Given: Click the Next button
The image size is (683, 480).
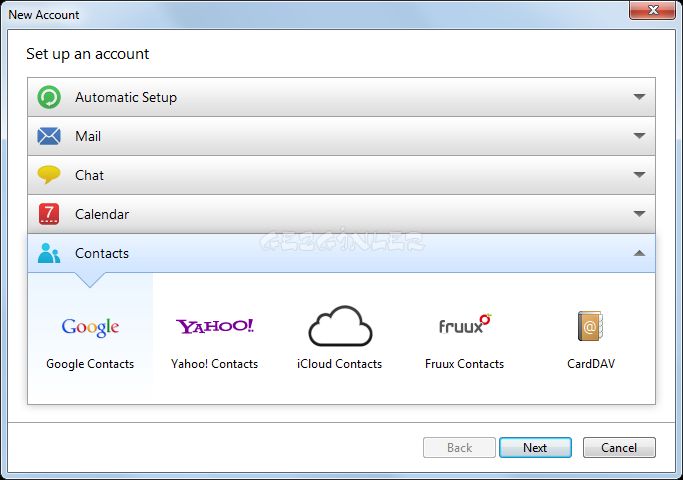Looking at the screenshot, I should 535,447.
